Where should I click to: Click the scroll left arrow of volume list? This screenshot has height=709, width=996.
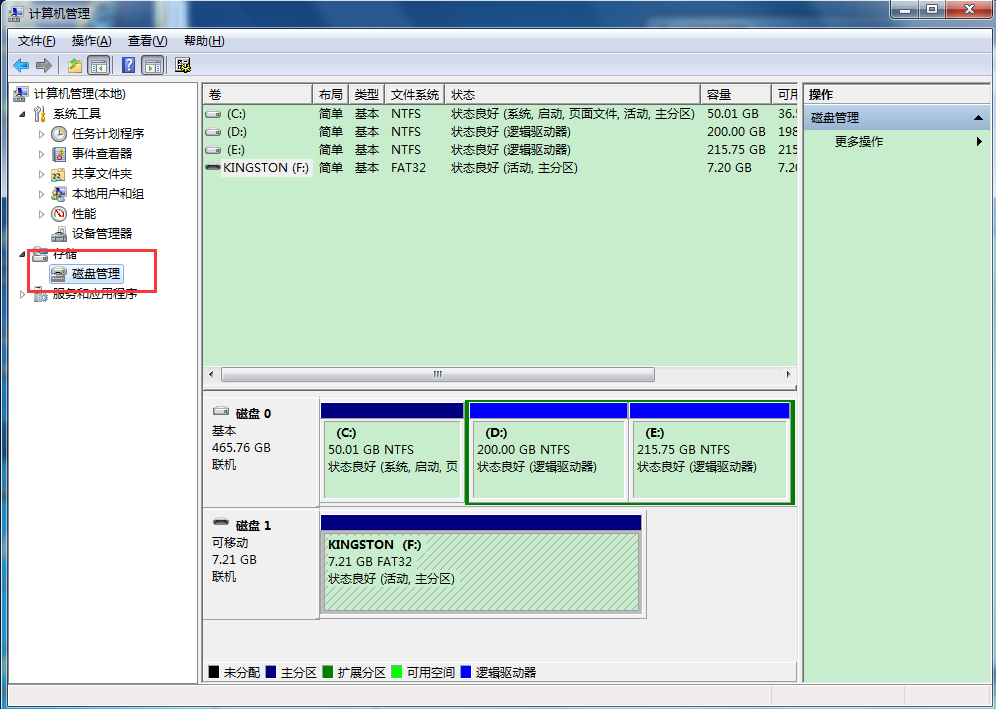212,374
